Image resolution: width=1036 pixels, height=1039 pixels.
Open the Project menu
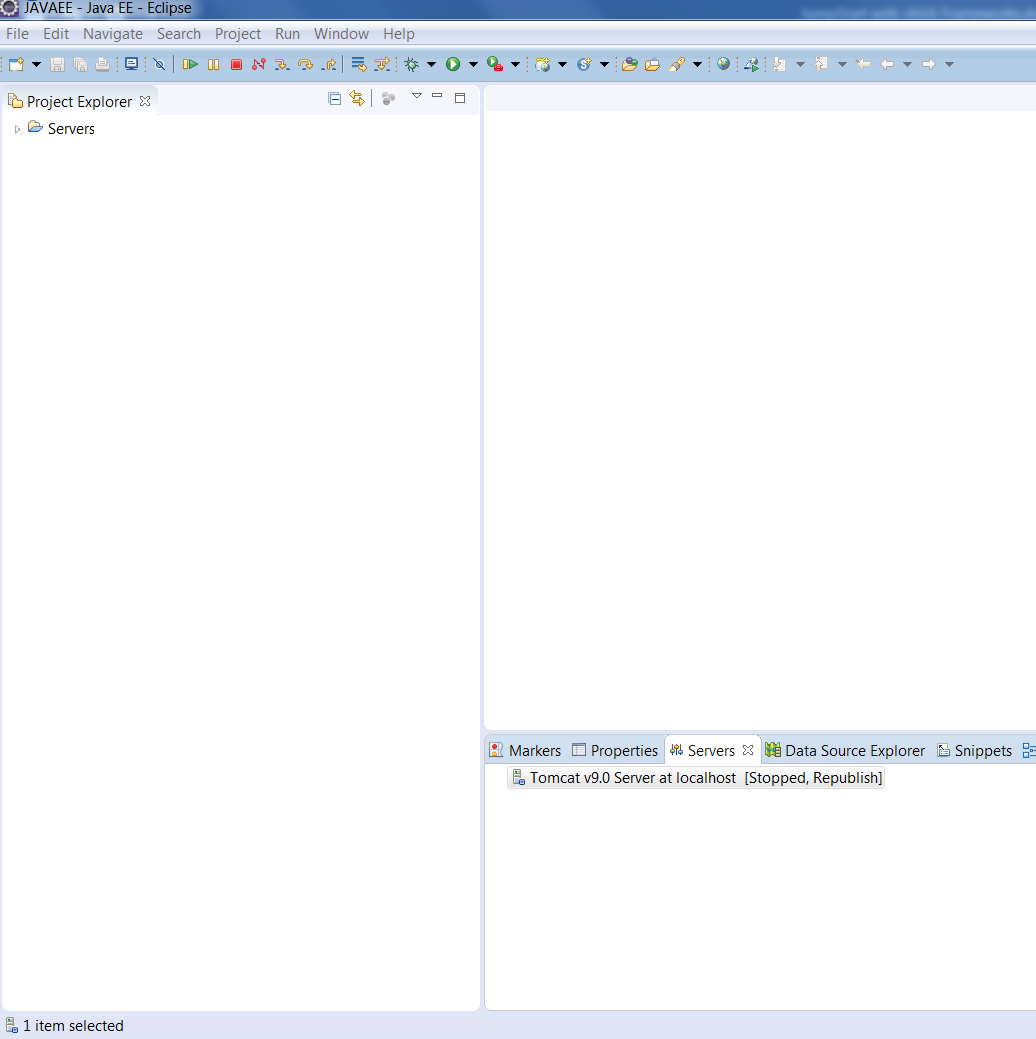(237, 34)
